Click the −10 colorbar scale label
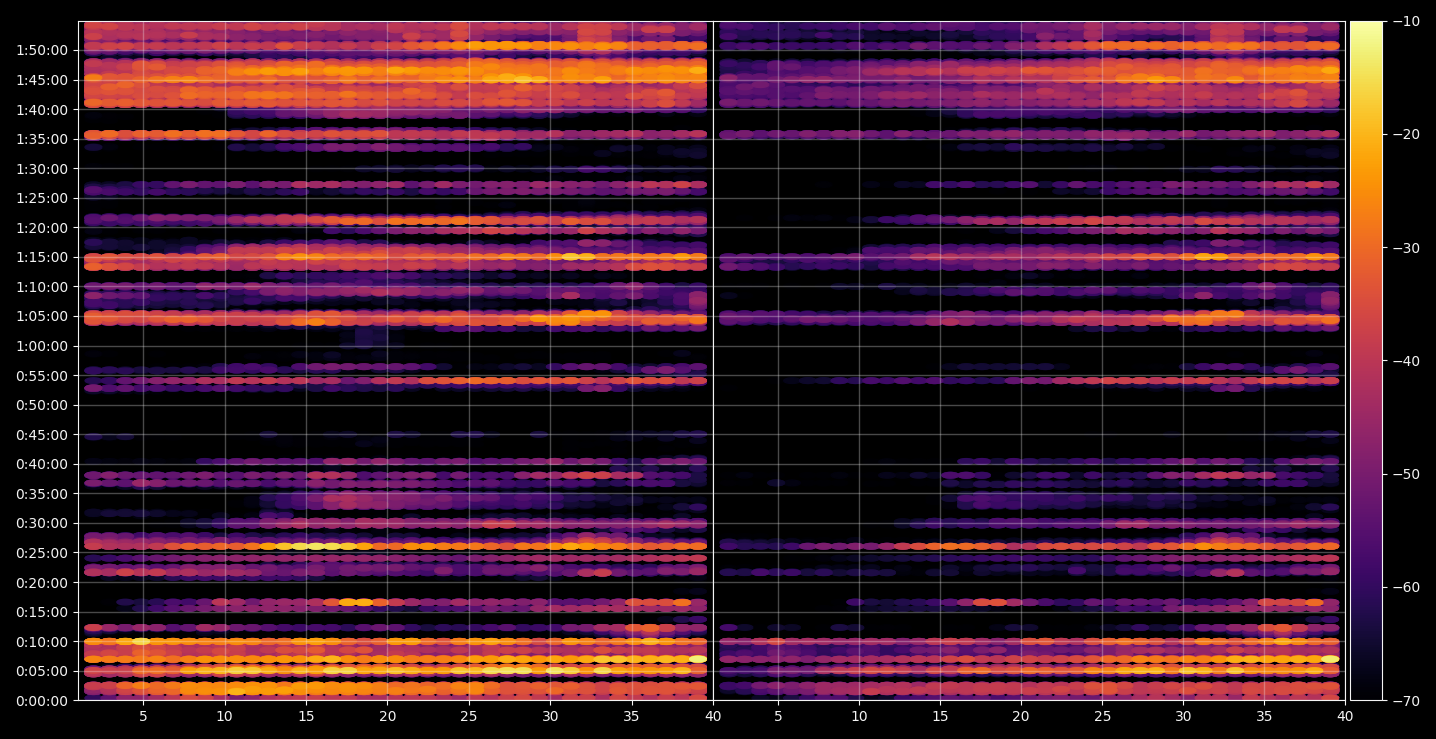The width and height of the screenshot is (1436, 739). [1405, 22]
